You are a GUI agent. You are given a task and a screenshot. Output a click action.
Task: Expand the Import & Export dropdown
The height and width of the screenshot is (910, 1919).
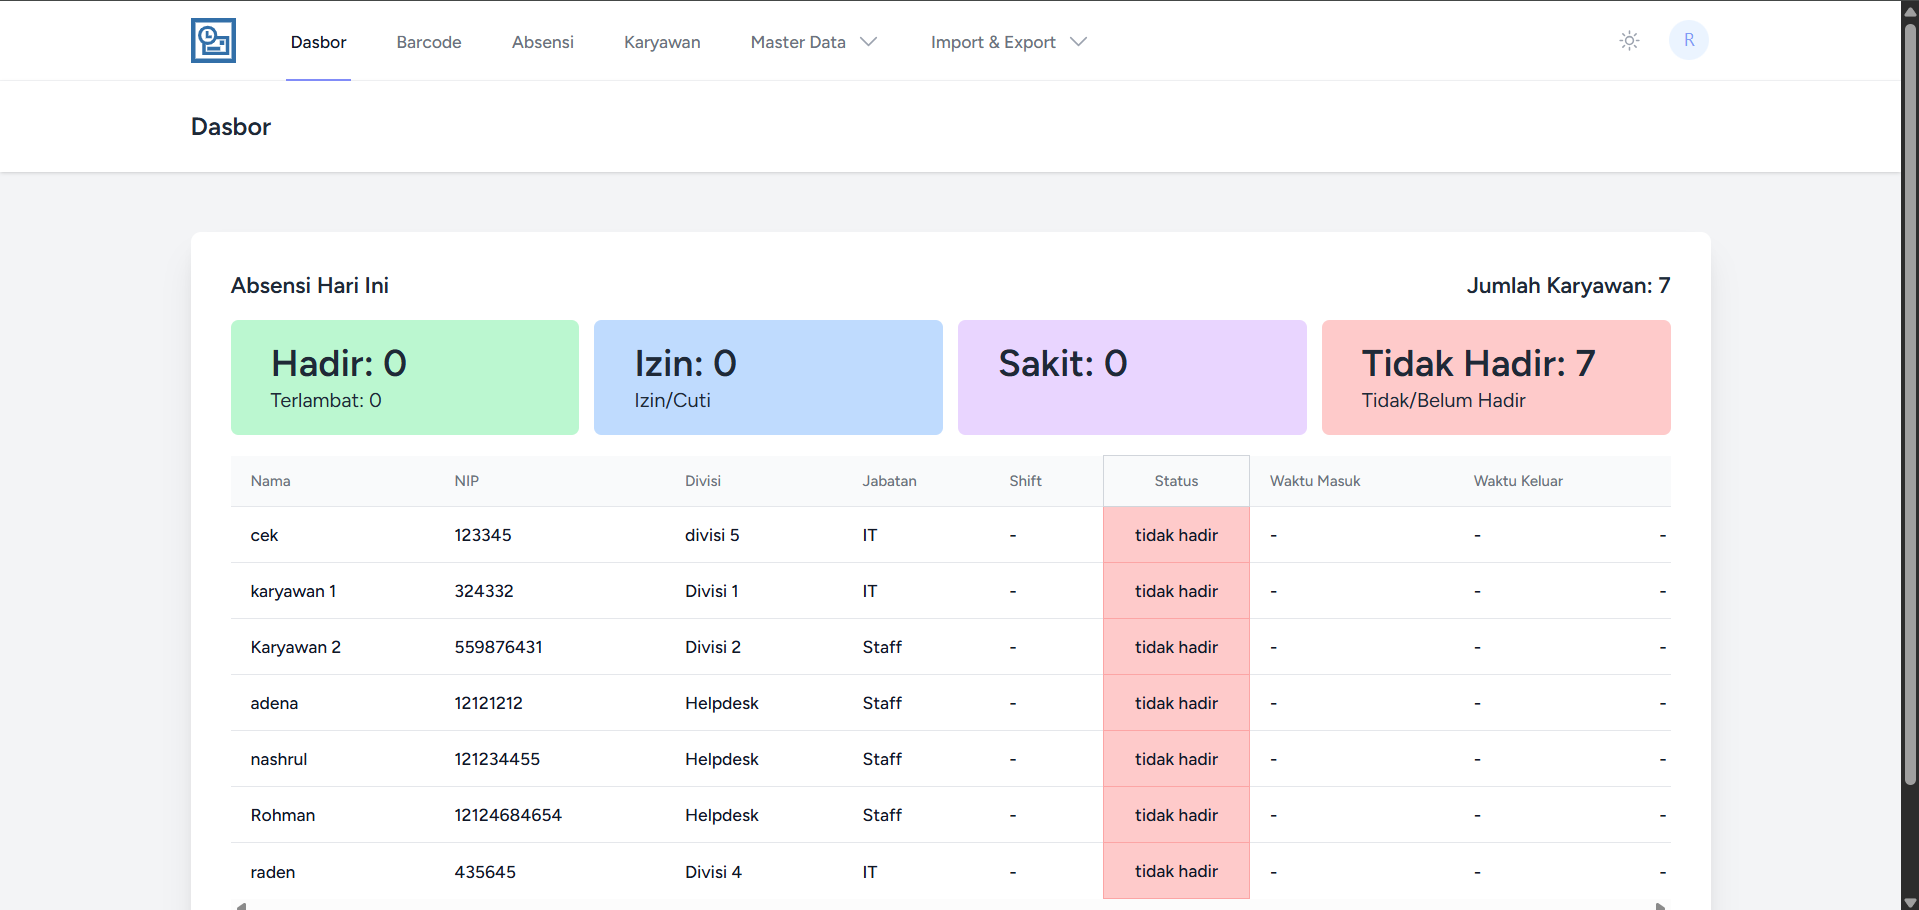1008,42
